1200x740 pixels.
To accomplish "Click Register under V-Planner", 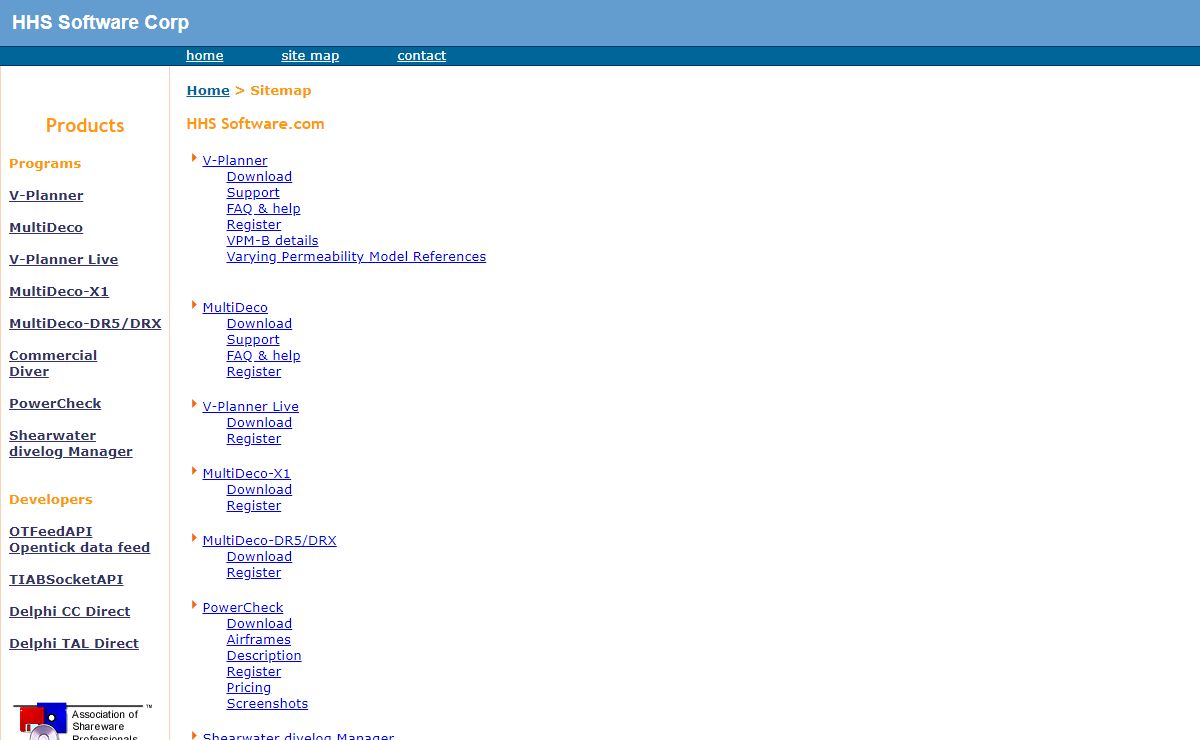I will (254, 224).
